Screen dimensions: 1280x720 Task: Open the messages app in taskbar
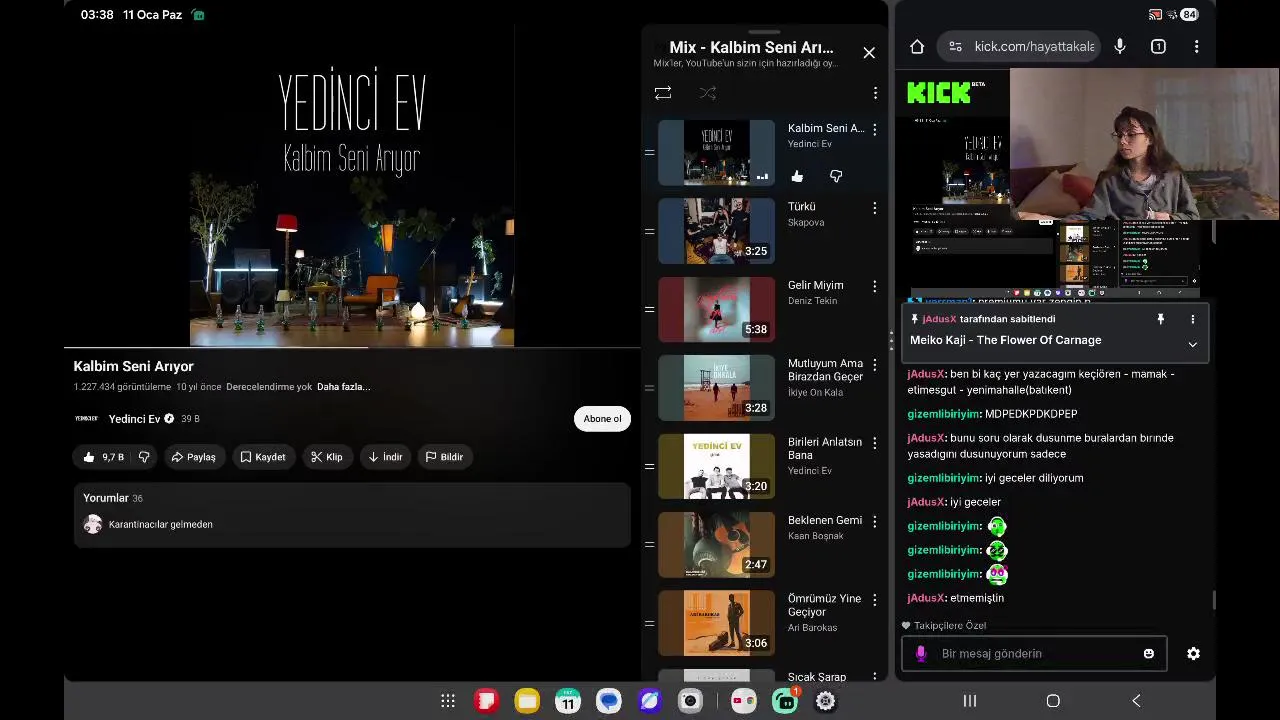[x=609, y=701]
